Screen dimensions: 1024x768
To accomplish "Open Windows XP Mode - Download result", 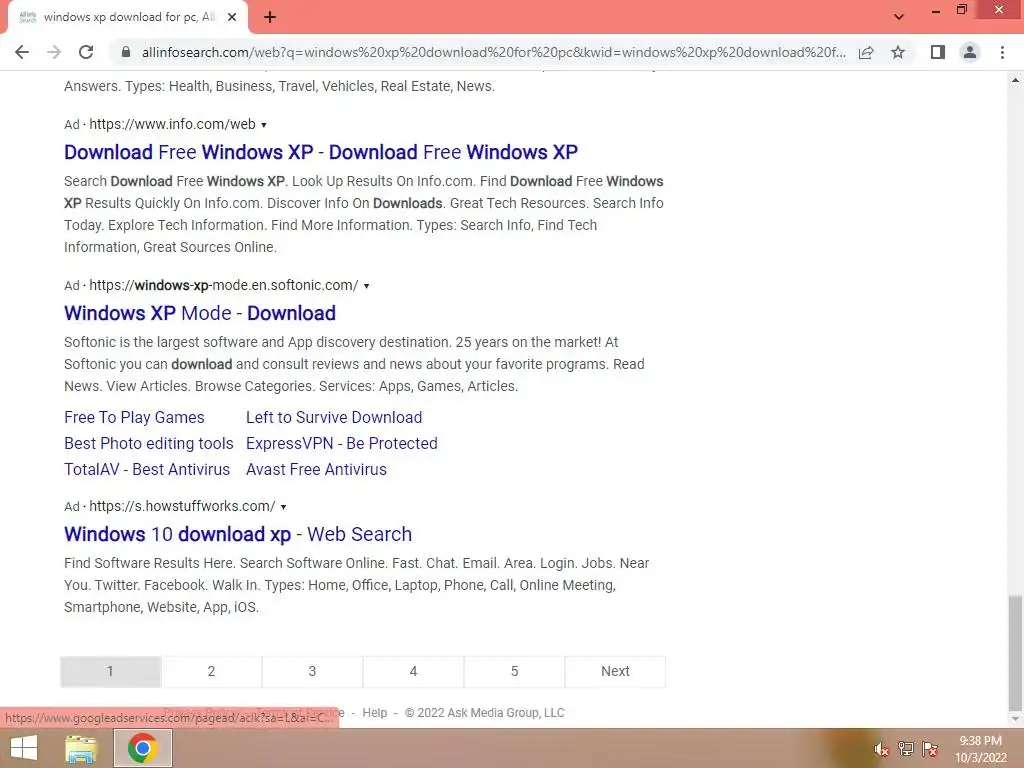I will 200,313.
